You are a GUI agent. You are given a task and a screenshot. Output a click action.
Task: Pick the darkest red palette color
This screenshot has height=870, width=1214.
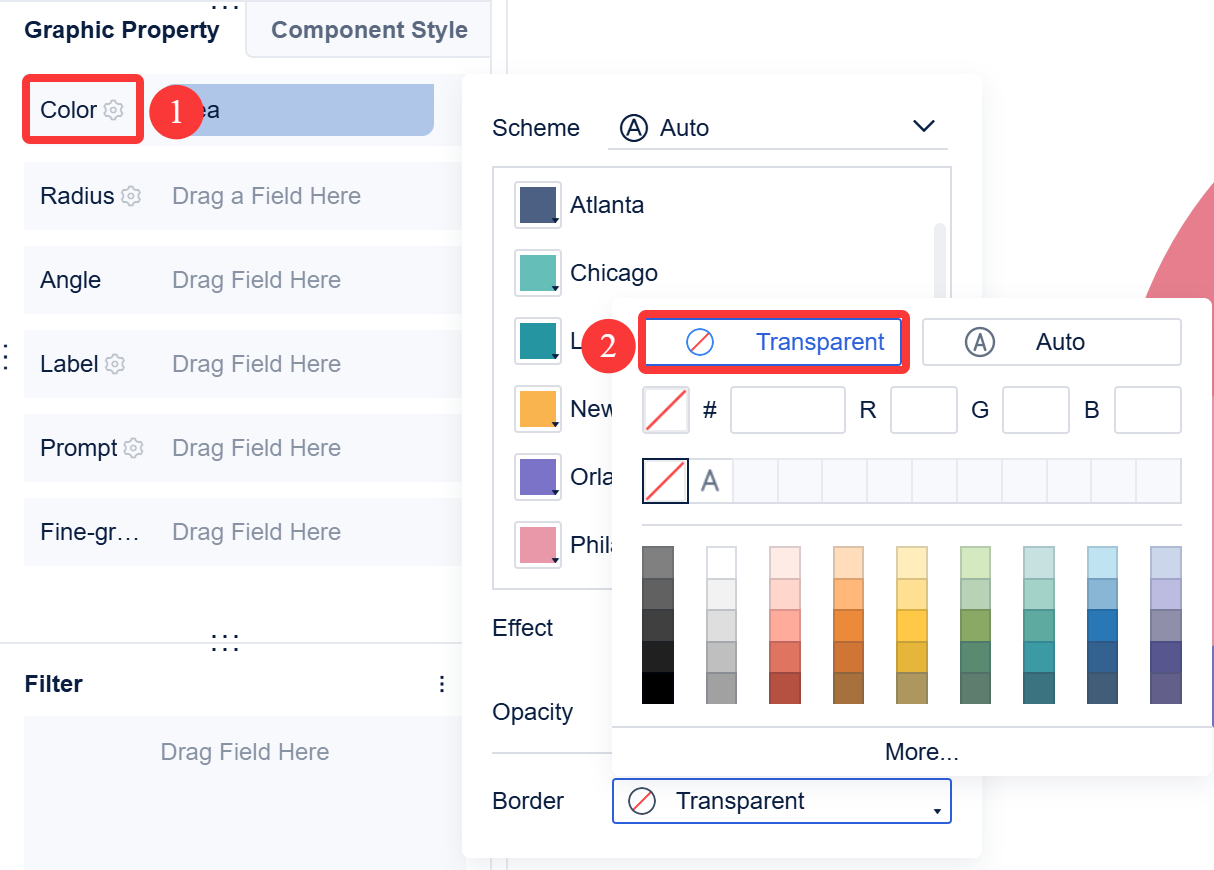pos(785,688)
